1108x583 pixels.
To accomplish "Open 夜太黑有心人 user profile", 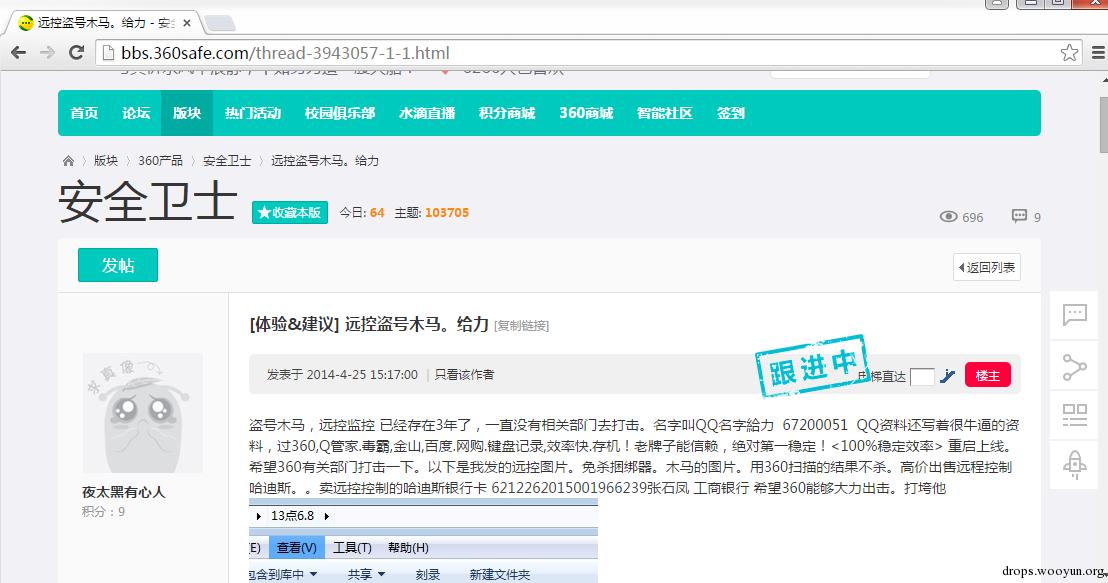I will [124, 492].
